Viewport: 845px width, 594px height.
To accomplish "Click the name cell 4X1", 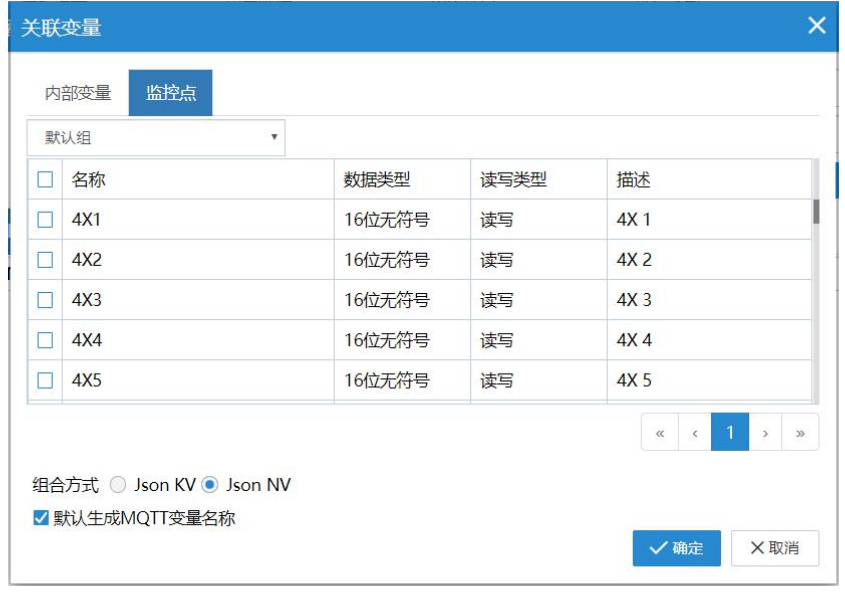I will tap(198, 219).
